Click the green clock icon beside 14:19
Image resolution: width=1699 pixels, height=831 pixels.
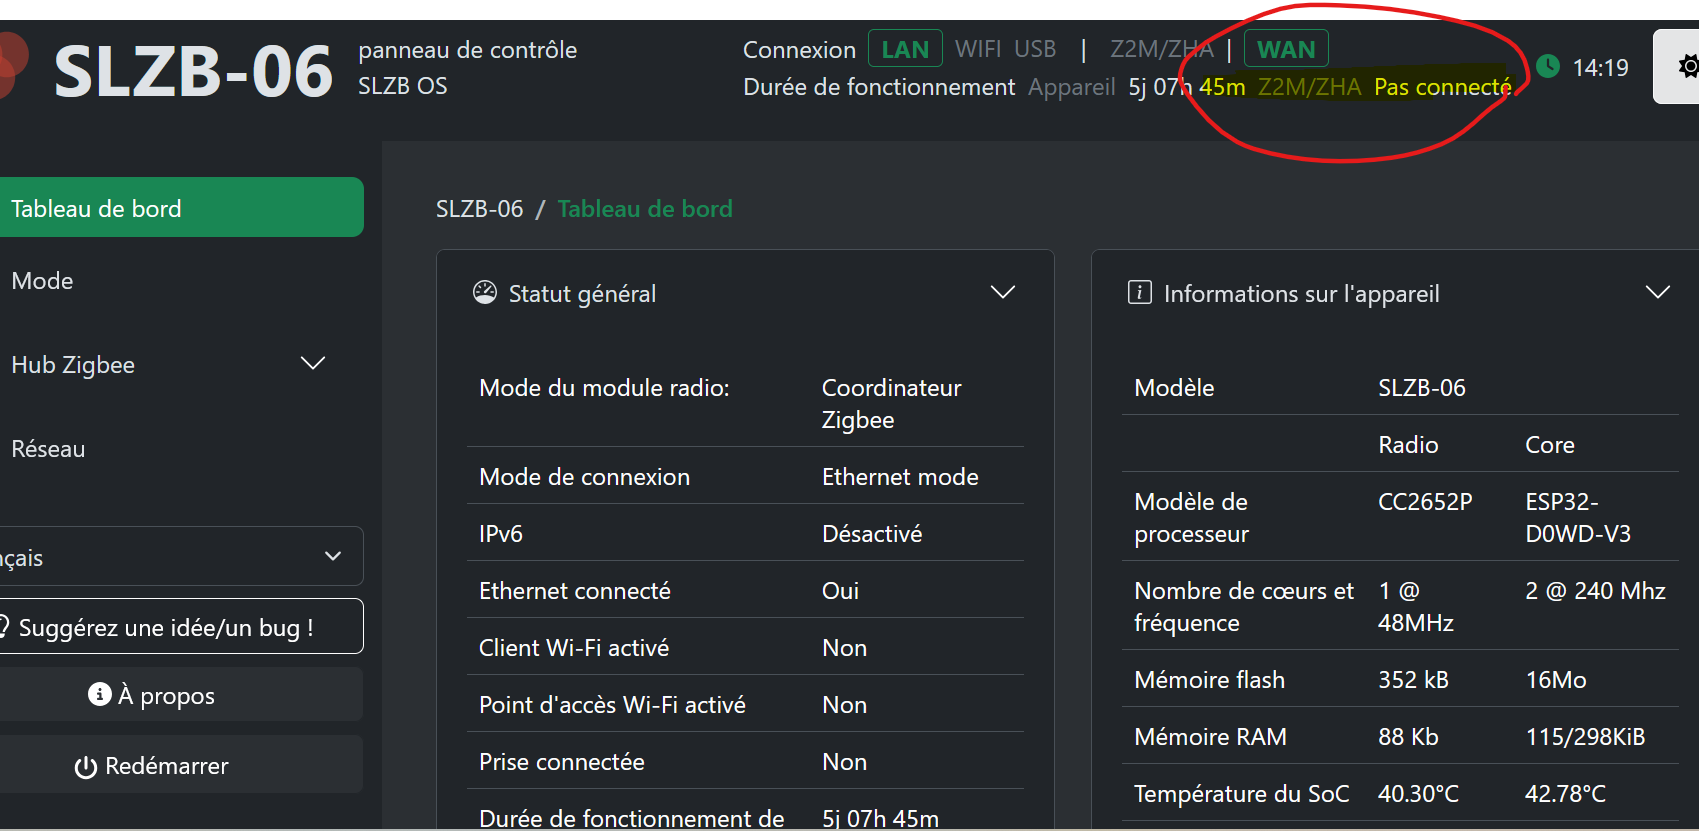[x=1548, y=67]
